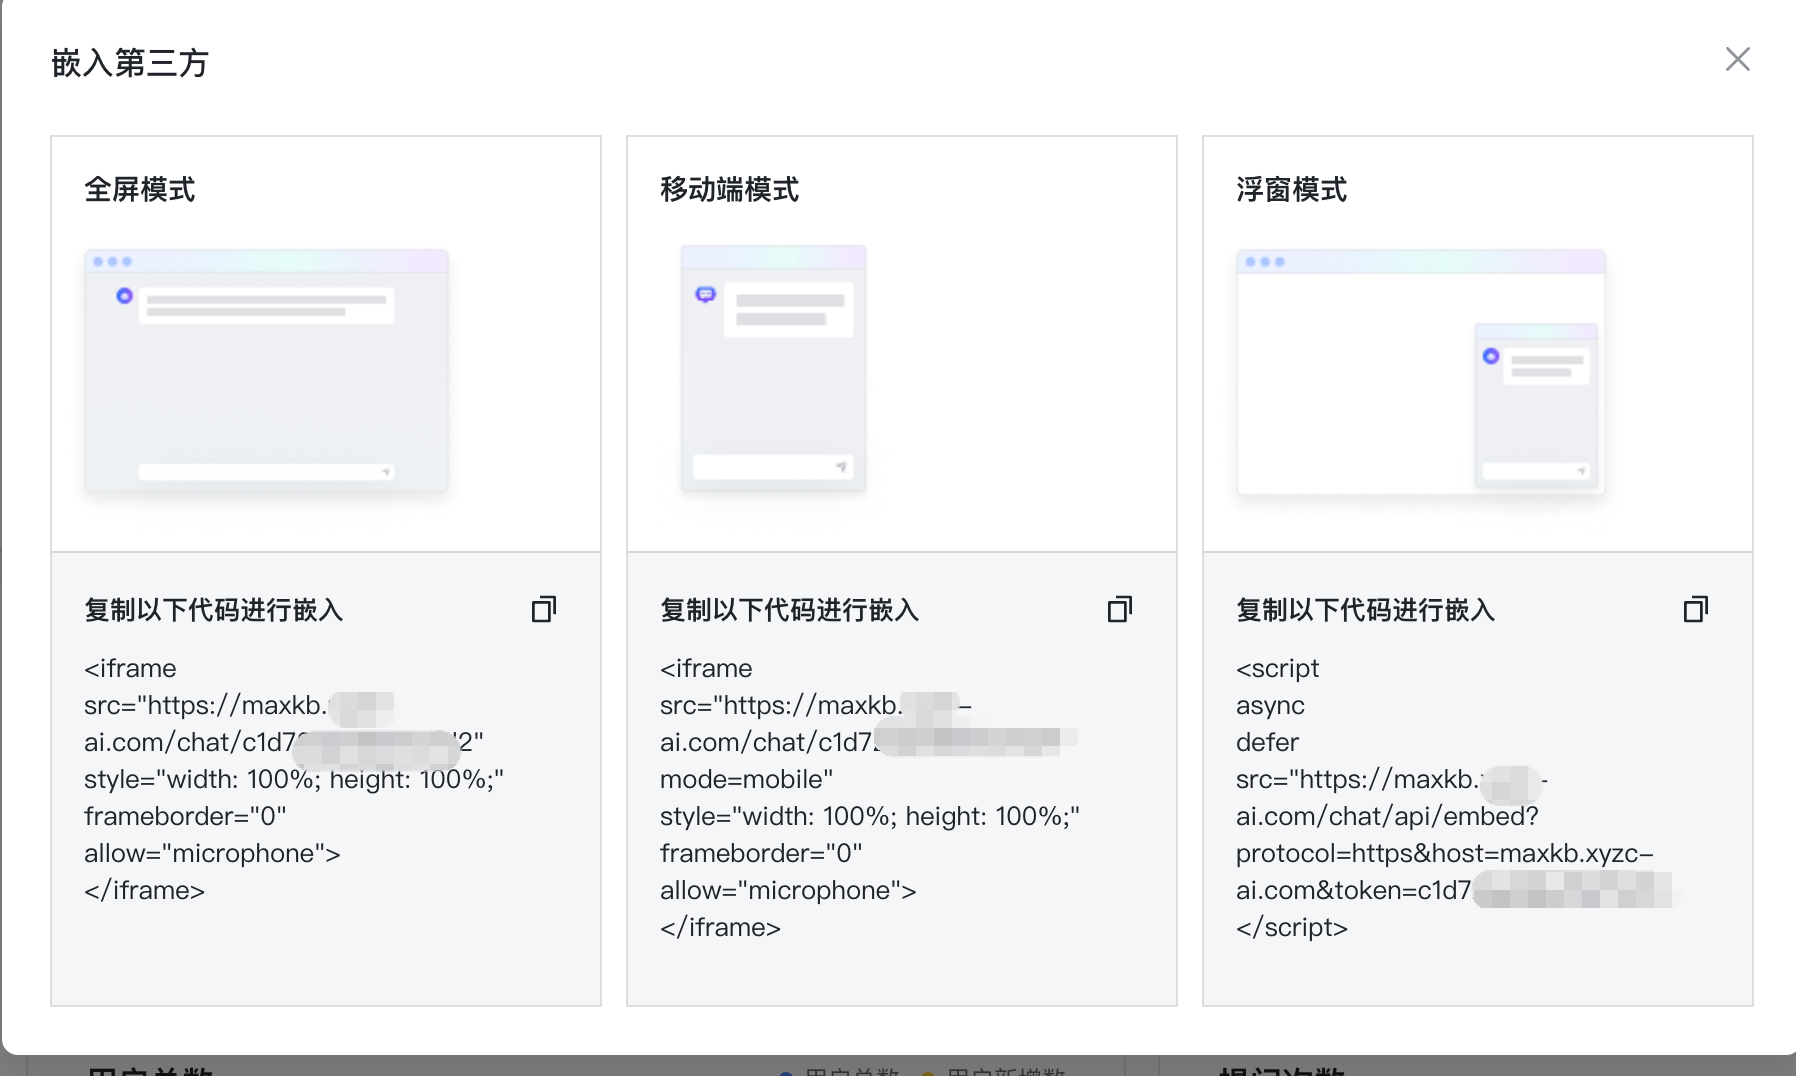Screen dimensions: 1796x1076
Task: Click the 浮窗模式 heading
Action: [x=1292, y=189]
